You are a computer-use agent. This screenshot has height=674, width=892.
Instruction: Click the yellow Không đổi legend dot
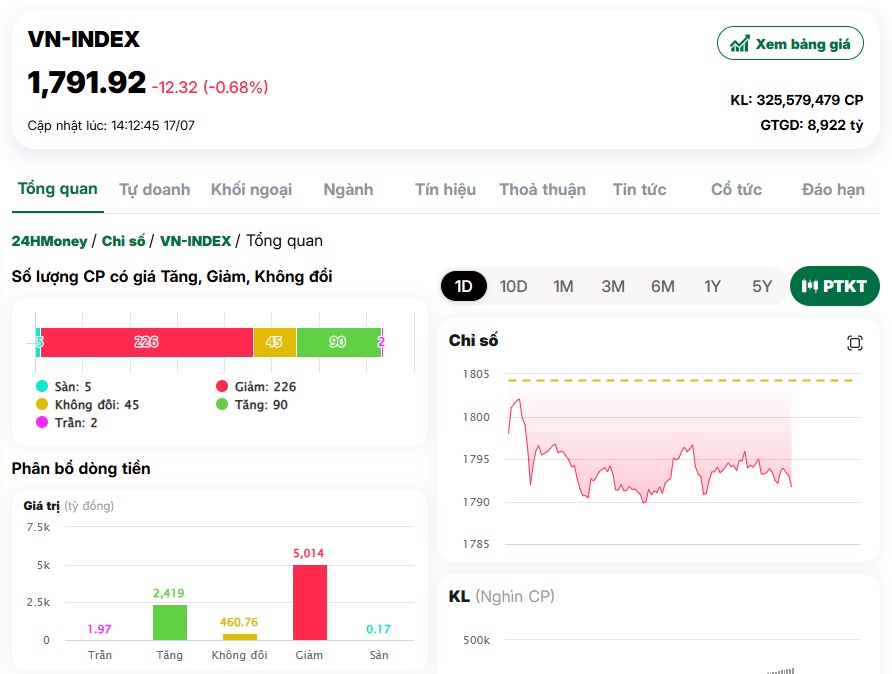pyautogui.click(x=42, y=404)
